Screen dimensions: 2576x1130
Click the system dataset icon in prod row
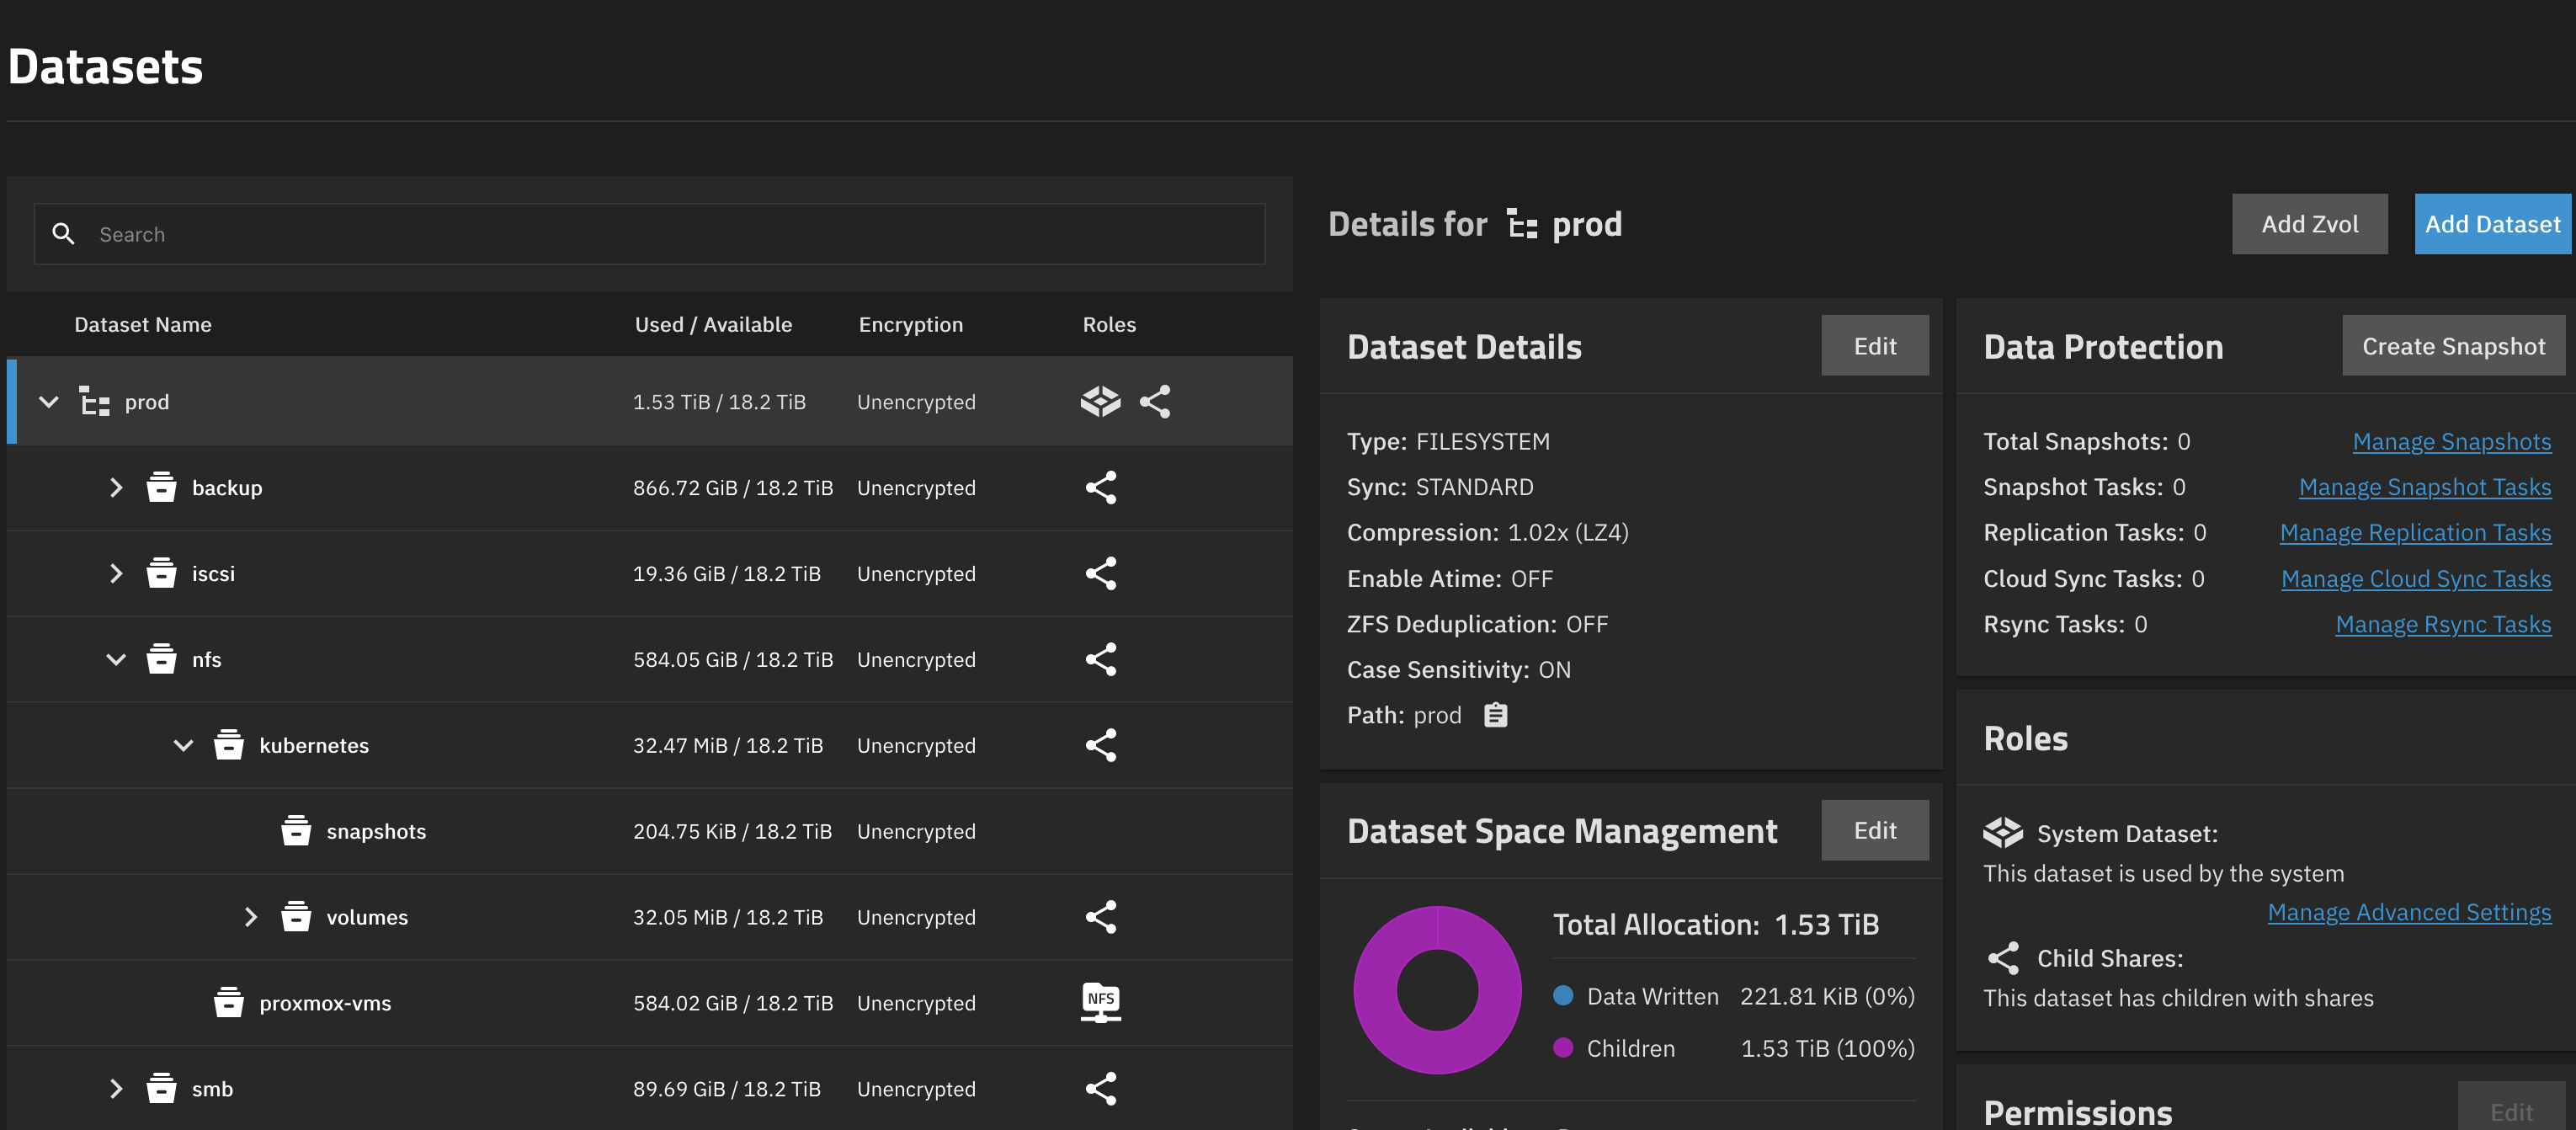tap(1100, 401)
